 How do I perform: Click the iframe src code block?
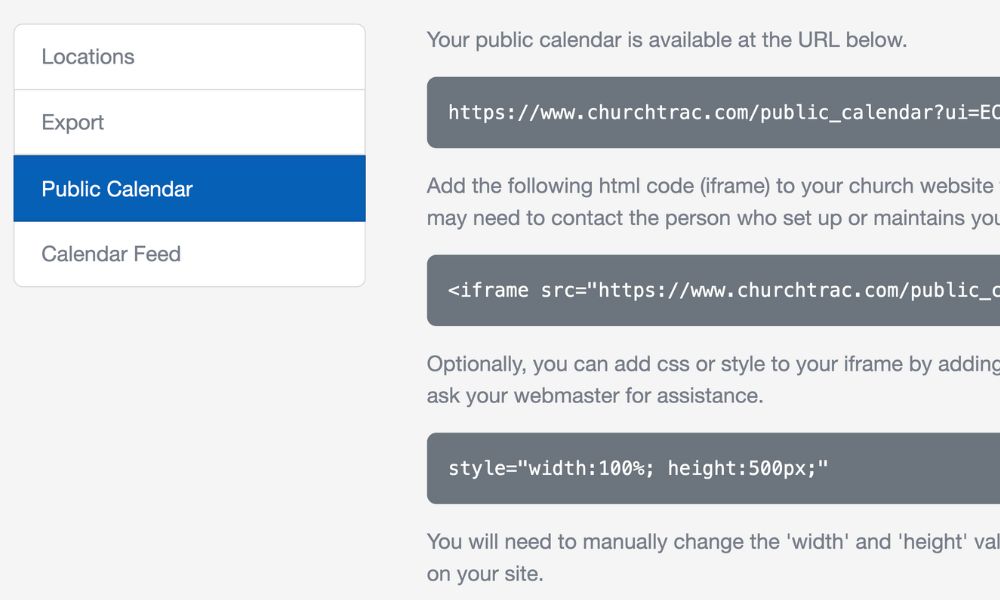pyautogui.click(x=712, y=290)
